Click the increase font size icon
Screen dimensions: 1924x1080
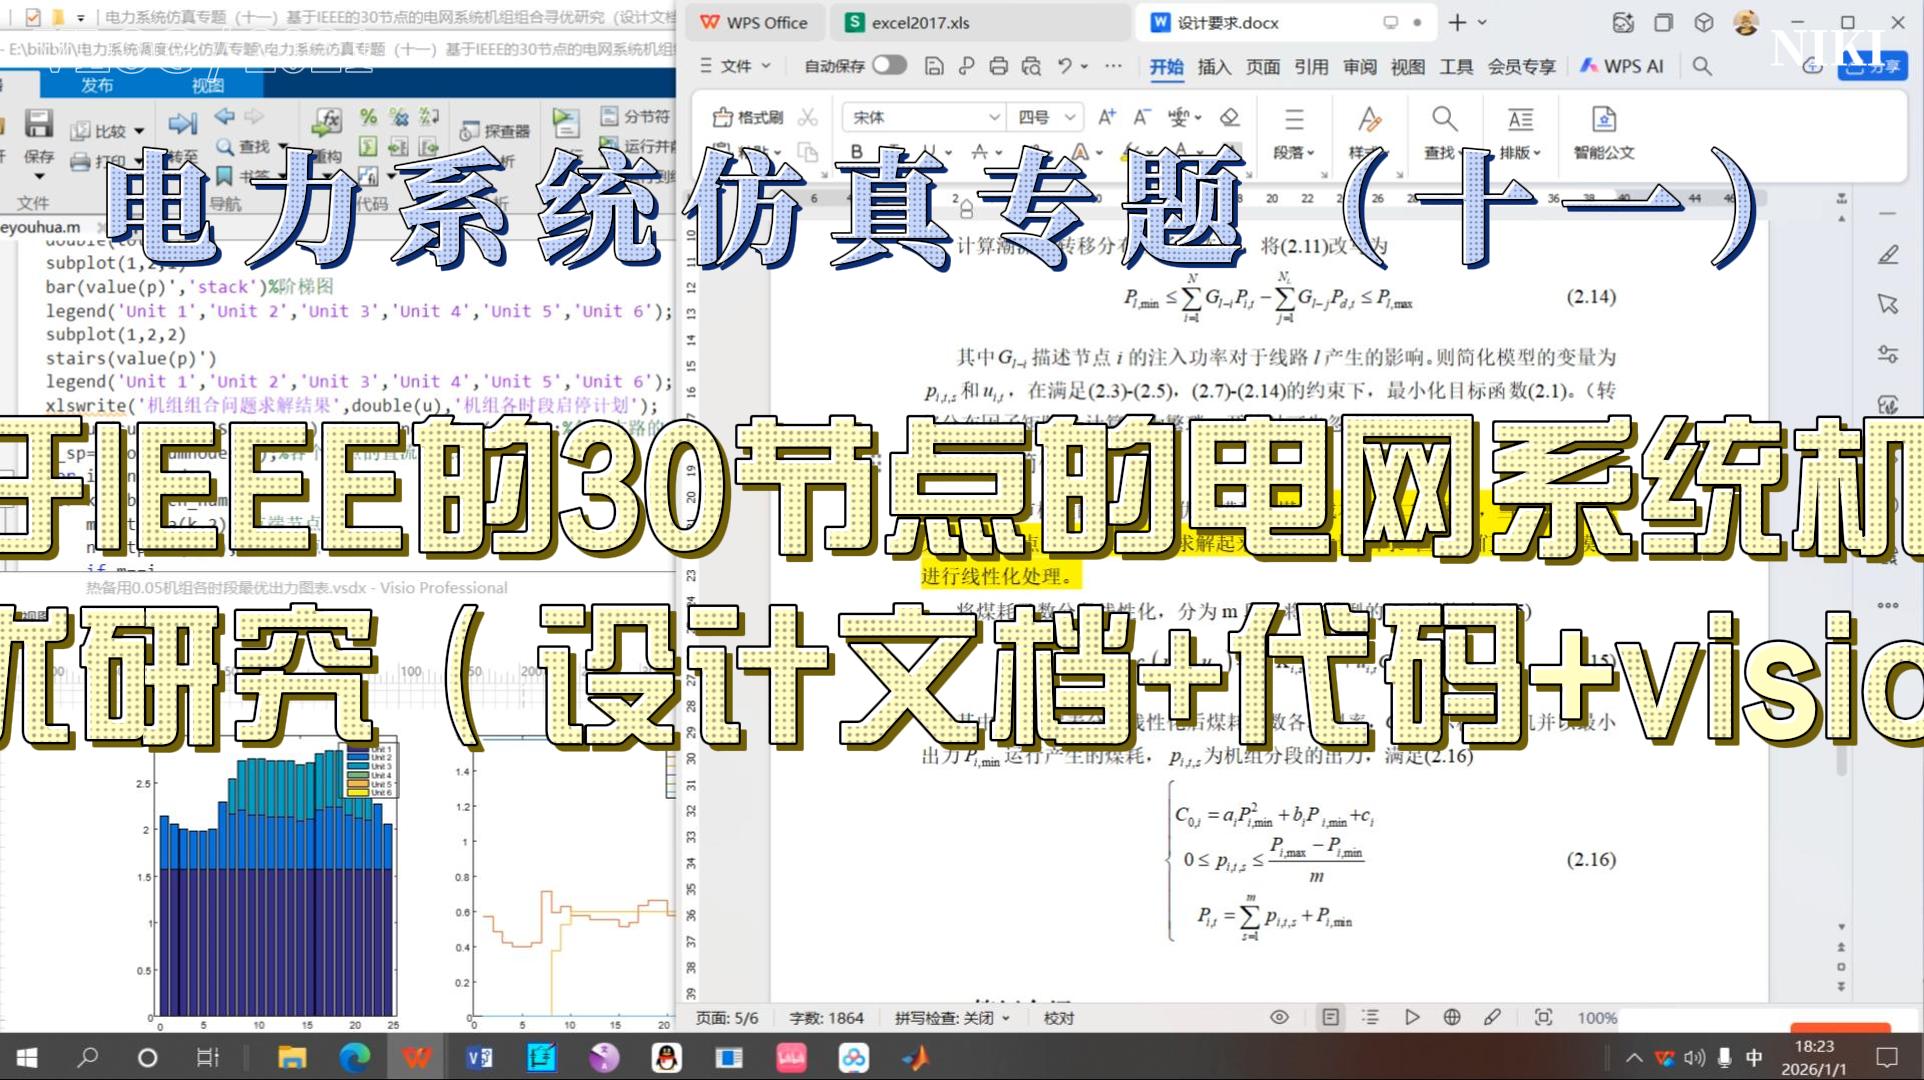[1106, 117]
